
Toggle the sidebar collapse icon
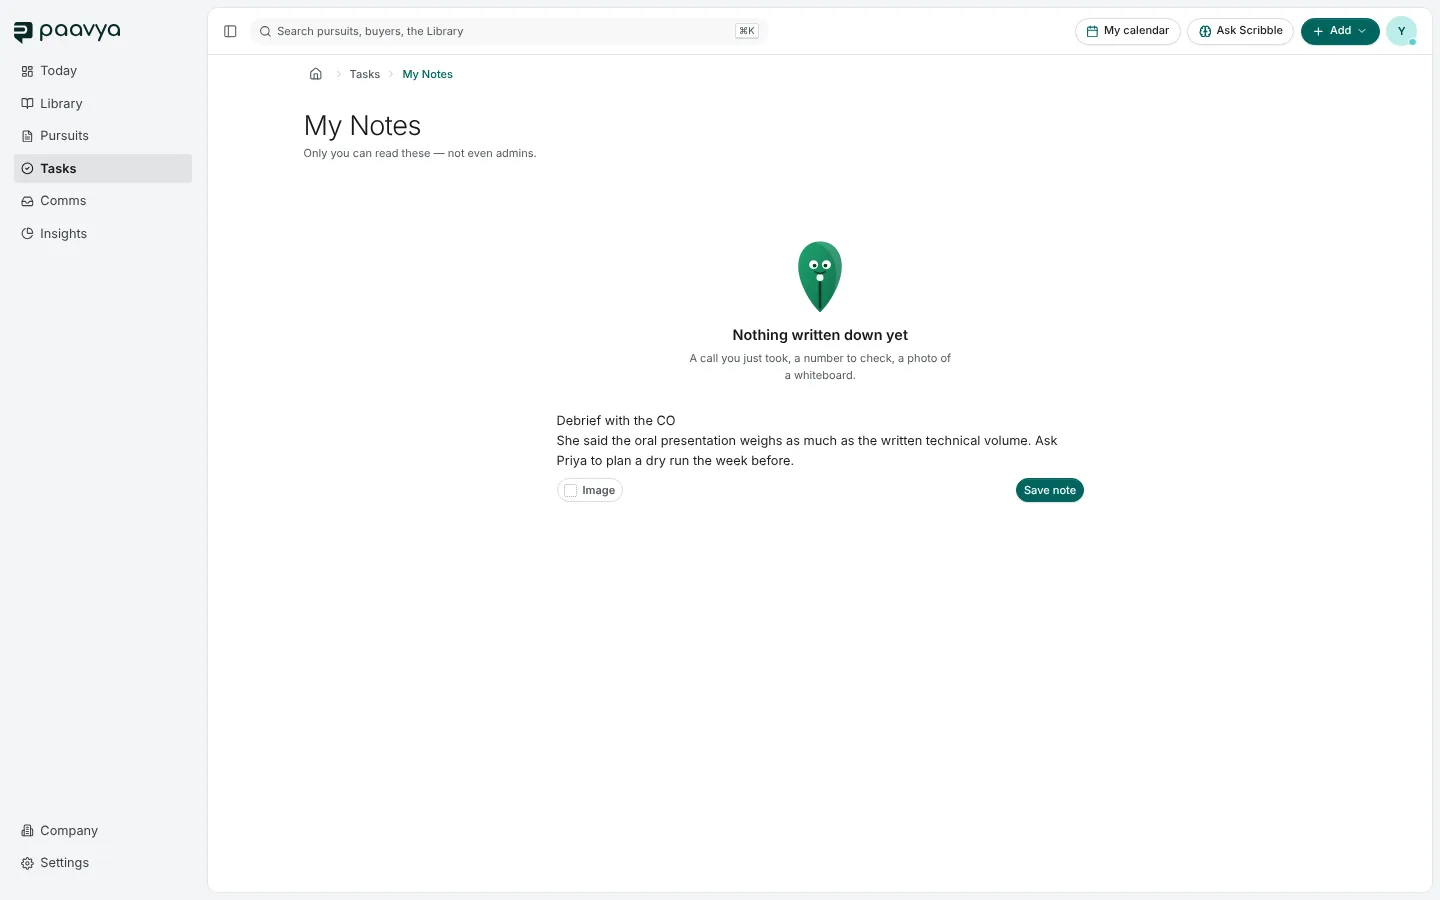click(230, 31)
